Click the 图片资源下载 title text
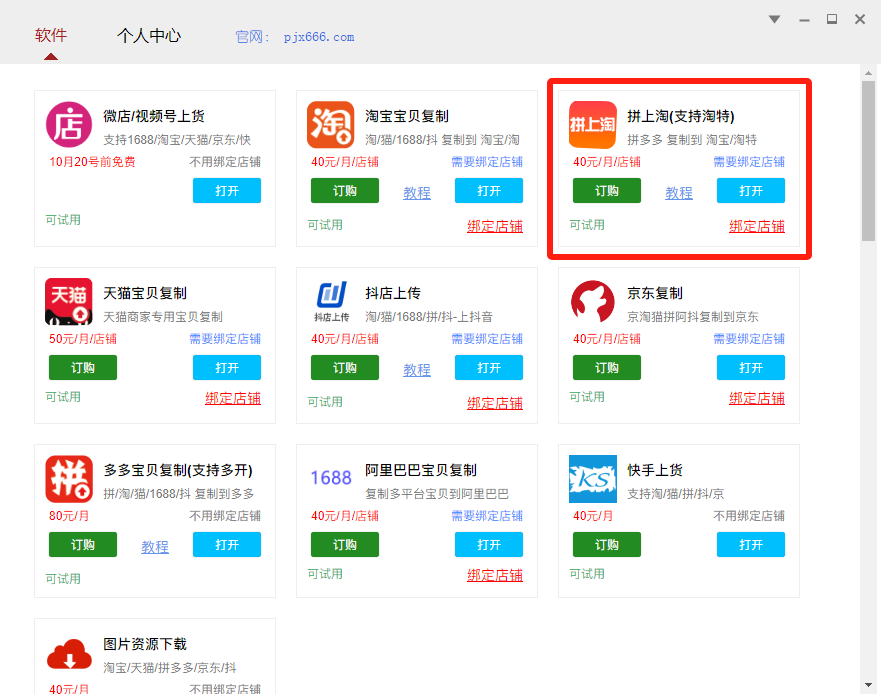 (x=145, y=644)
